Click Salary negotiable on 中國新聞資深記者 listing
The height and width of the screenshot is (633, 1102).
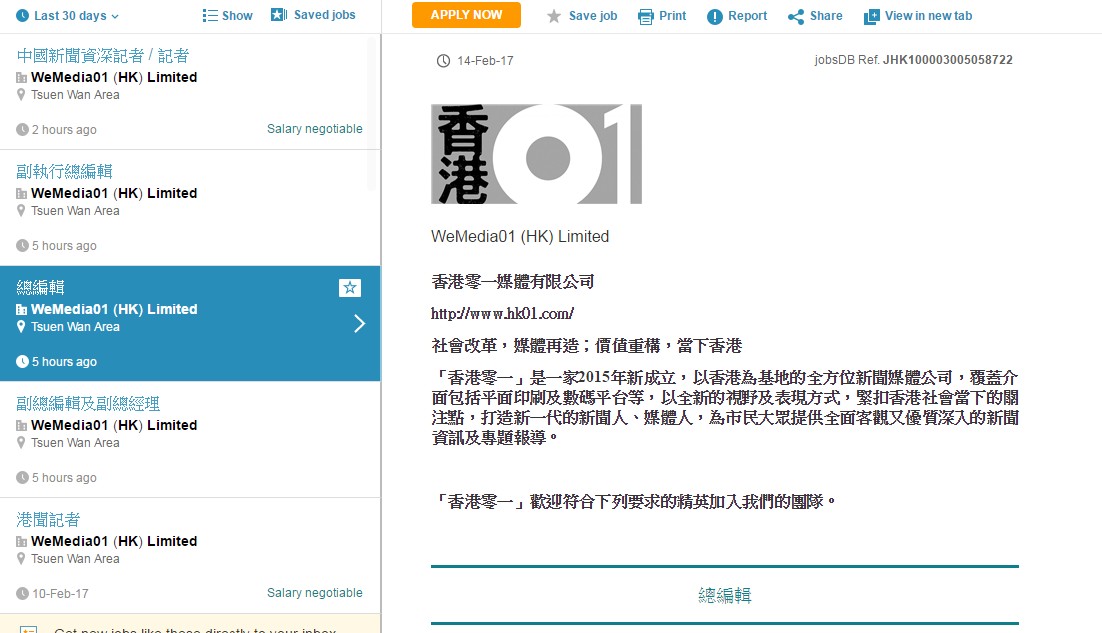[x=315, y=129]
